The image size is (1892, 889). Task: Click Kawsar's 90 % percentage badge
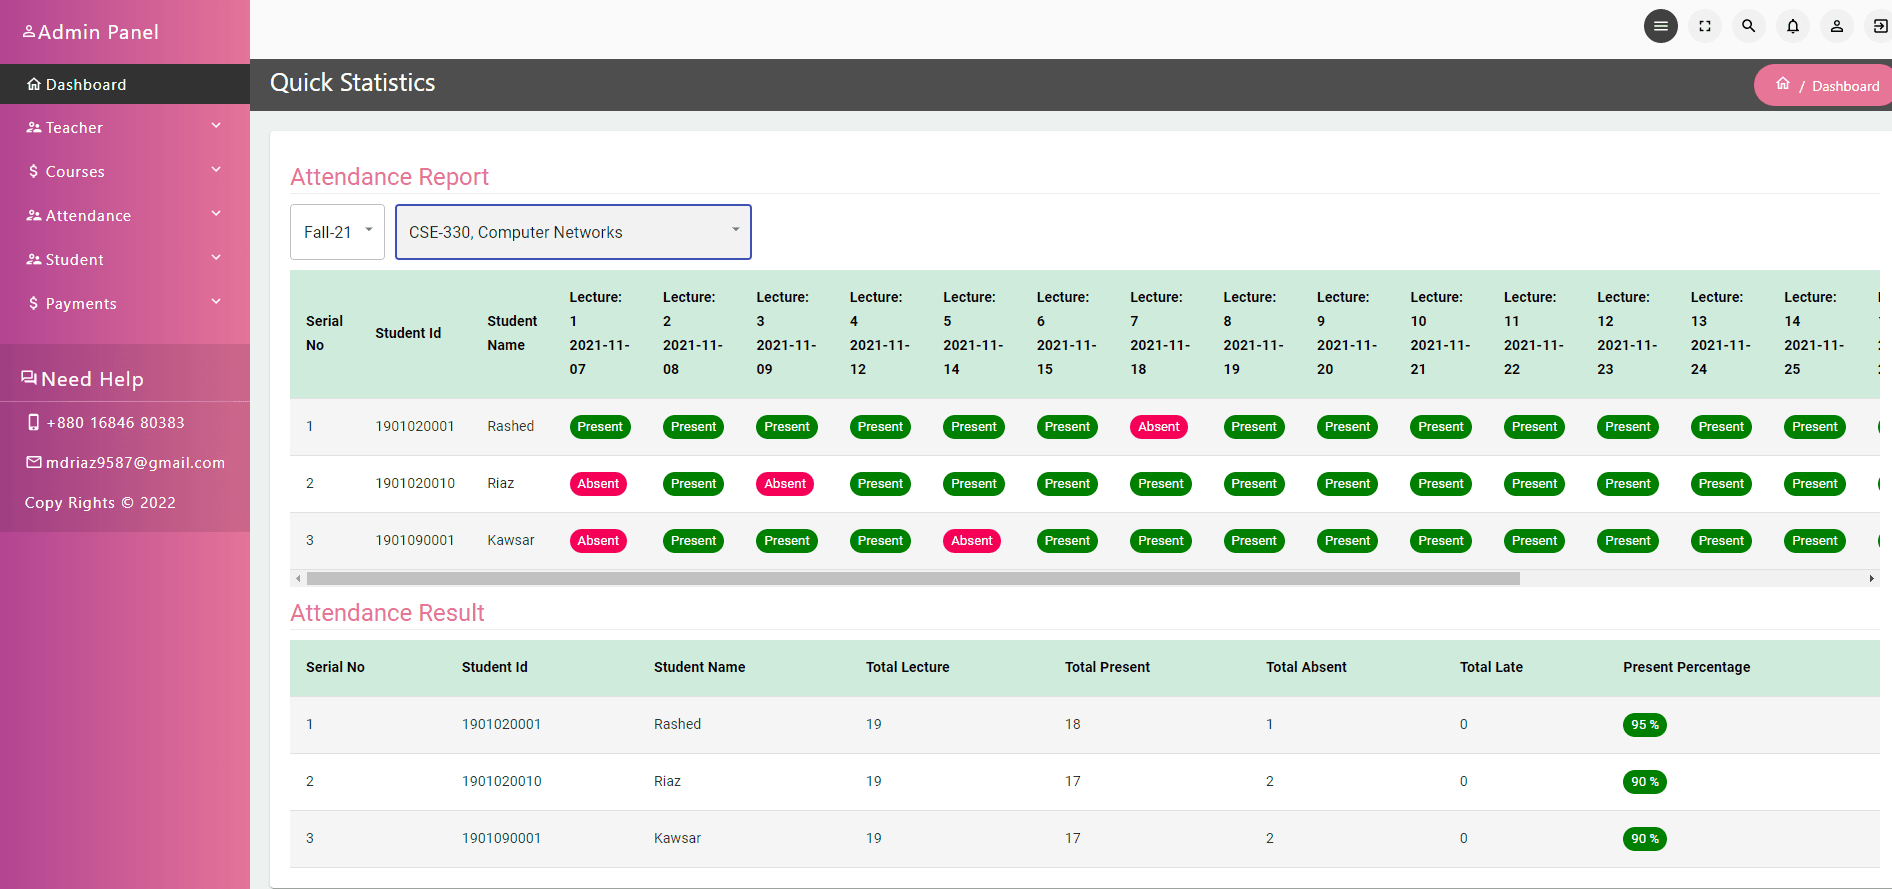[1645, 839]
